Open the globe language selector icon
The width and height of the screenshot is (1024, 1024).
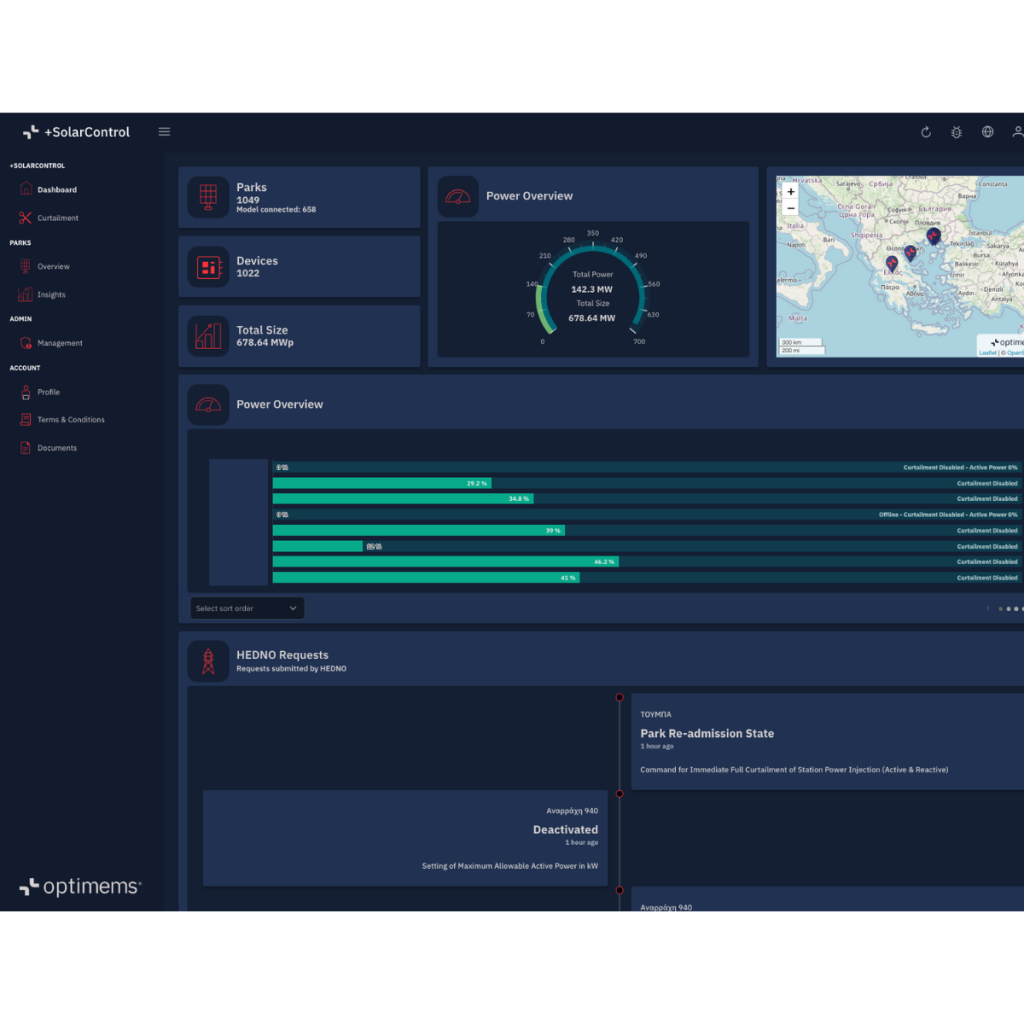987,132
